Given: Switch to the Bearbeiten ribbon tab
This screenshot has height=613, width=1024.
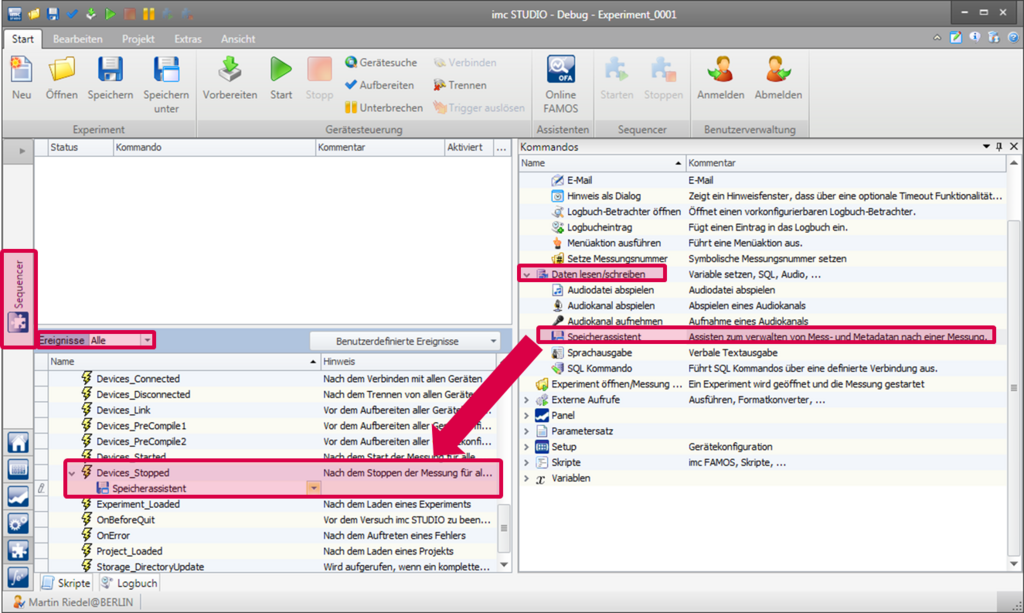Looking at the screenshot, I should tap(77, 39).
